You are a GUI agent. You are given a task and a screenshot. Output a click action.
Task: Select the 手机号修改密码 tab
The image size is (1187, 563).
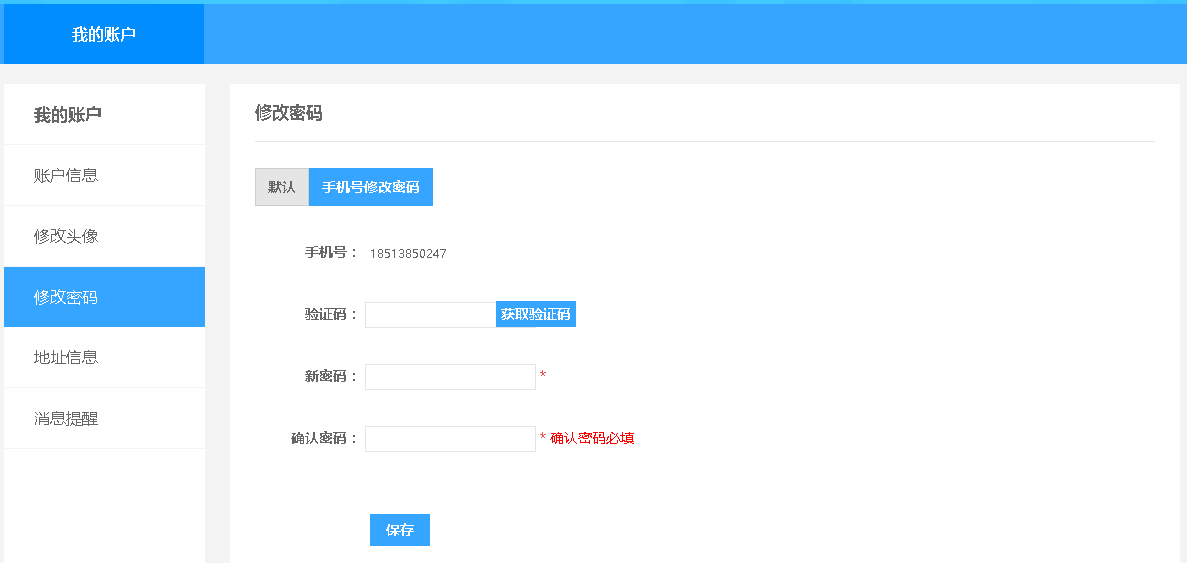[x=371, y=187]
